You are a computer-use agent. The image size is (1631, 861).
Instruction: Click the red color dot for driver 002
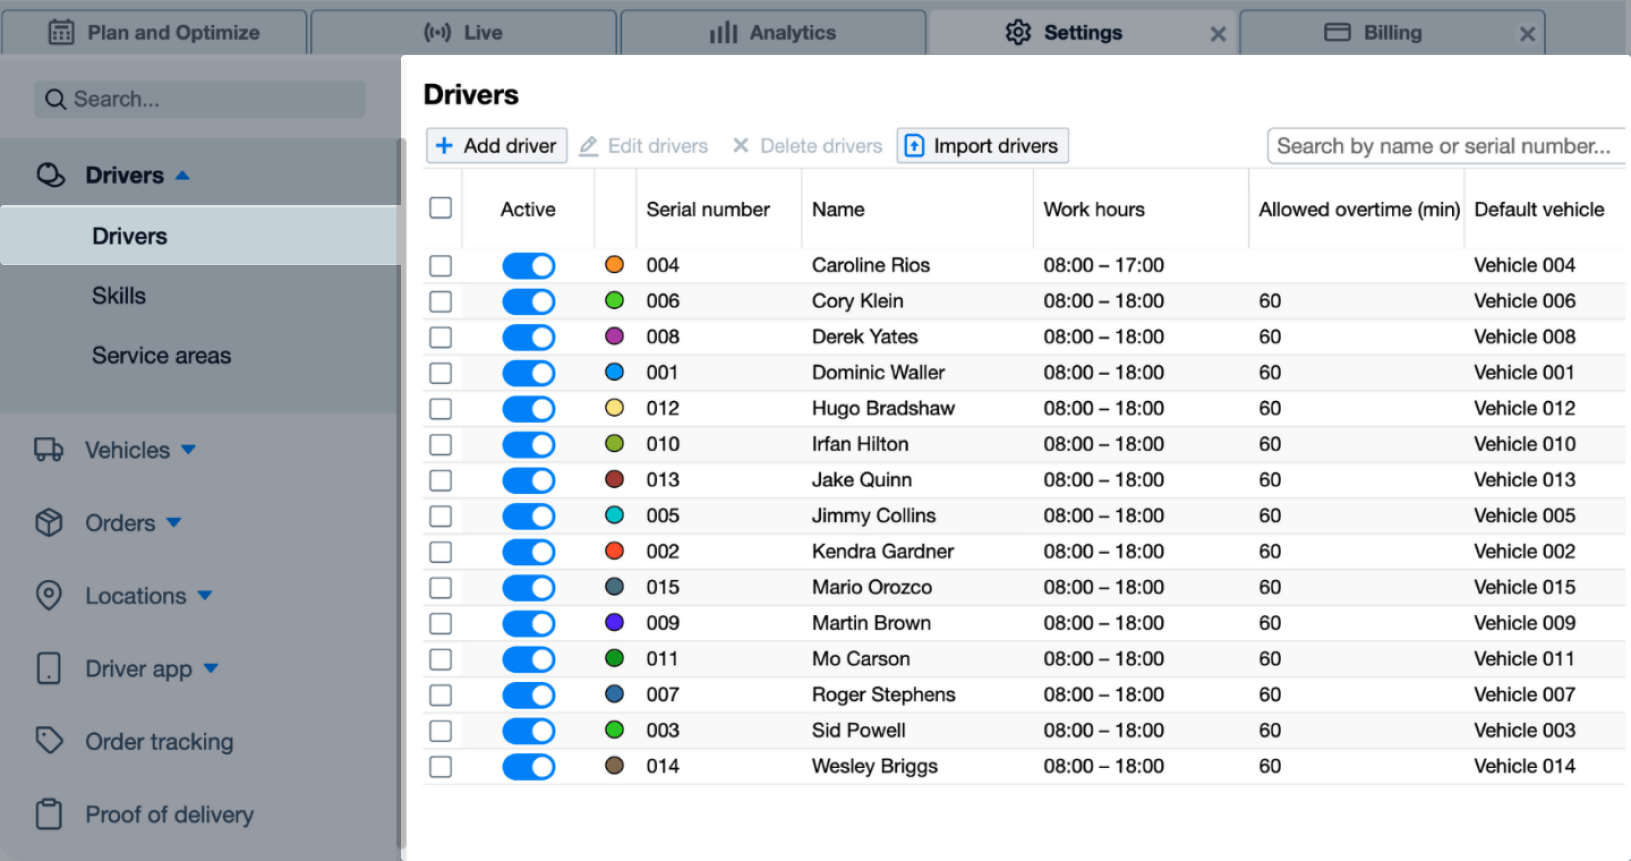tap(615, 550)
